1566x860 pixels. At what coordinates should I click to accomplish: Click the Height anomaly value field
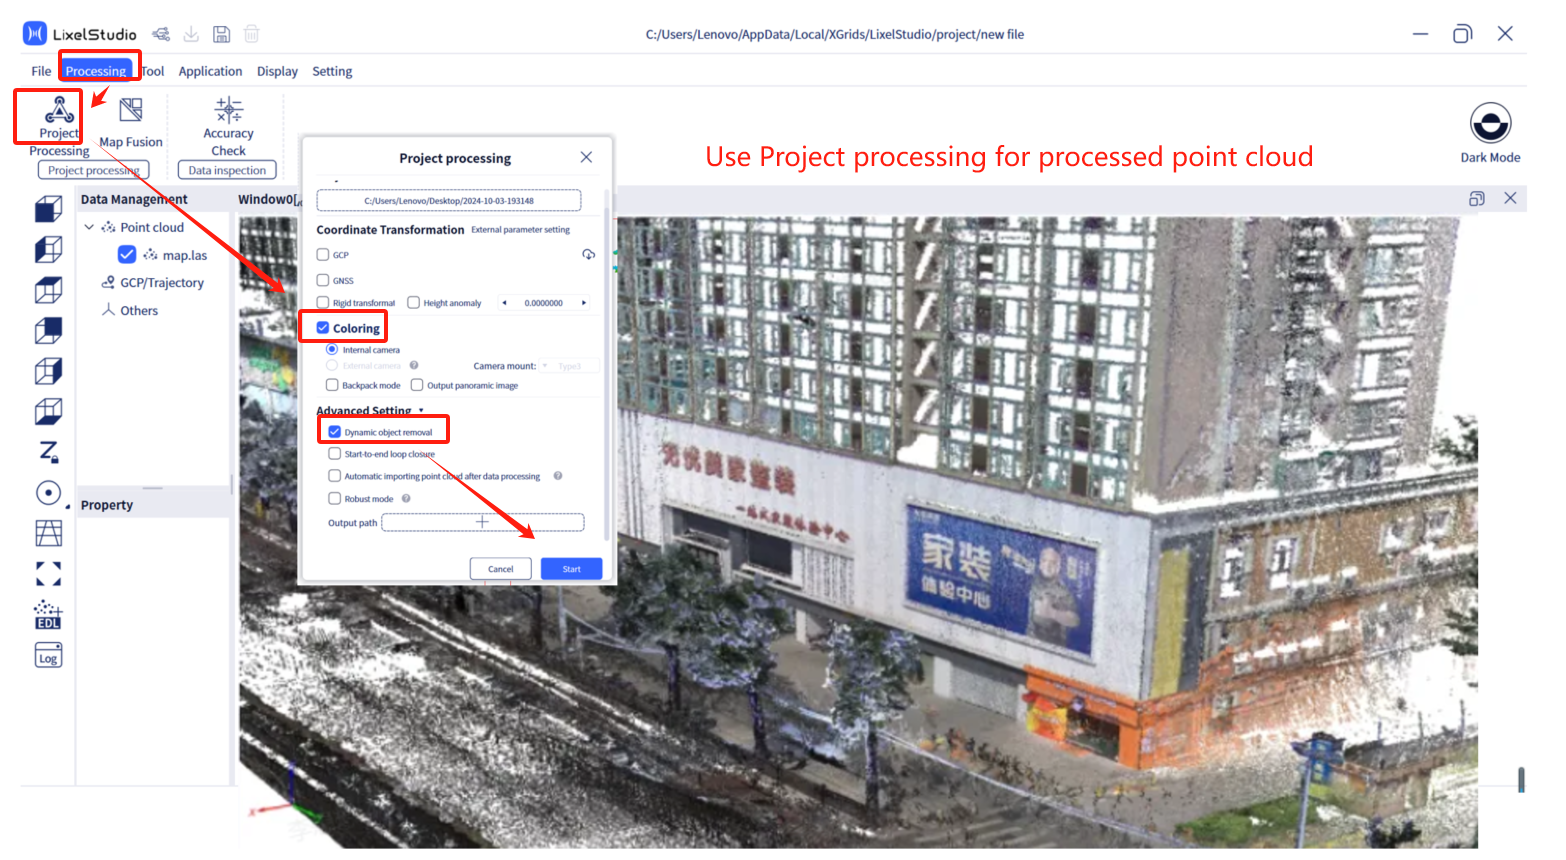point(544,303)
